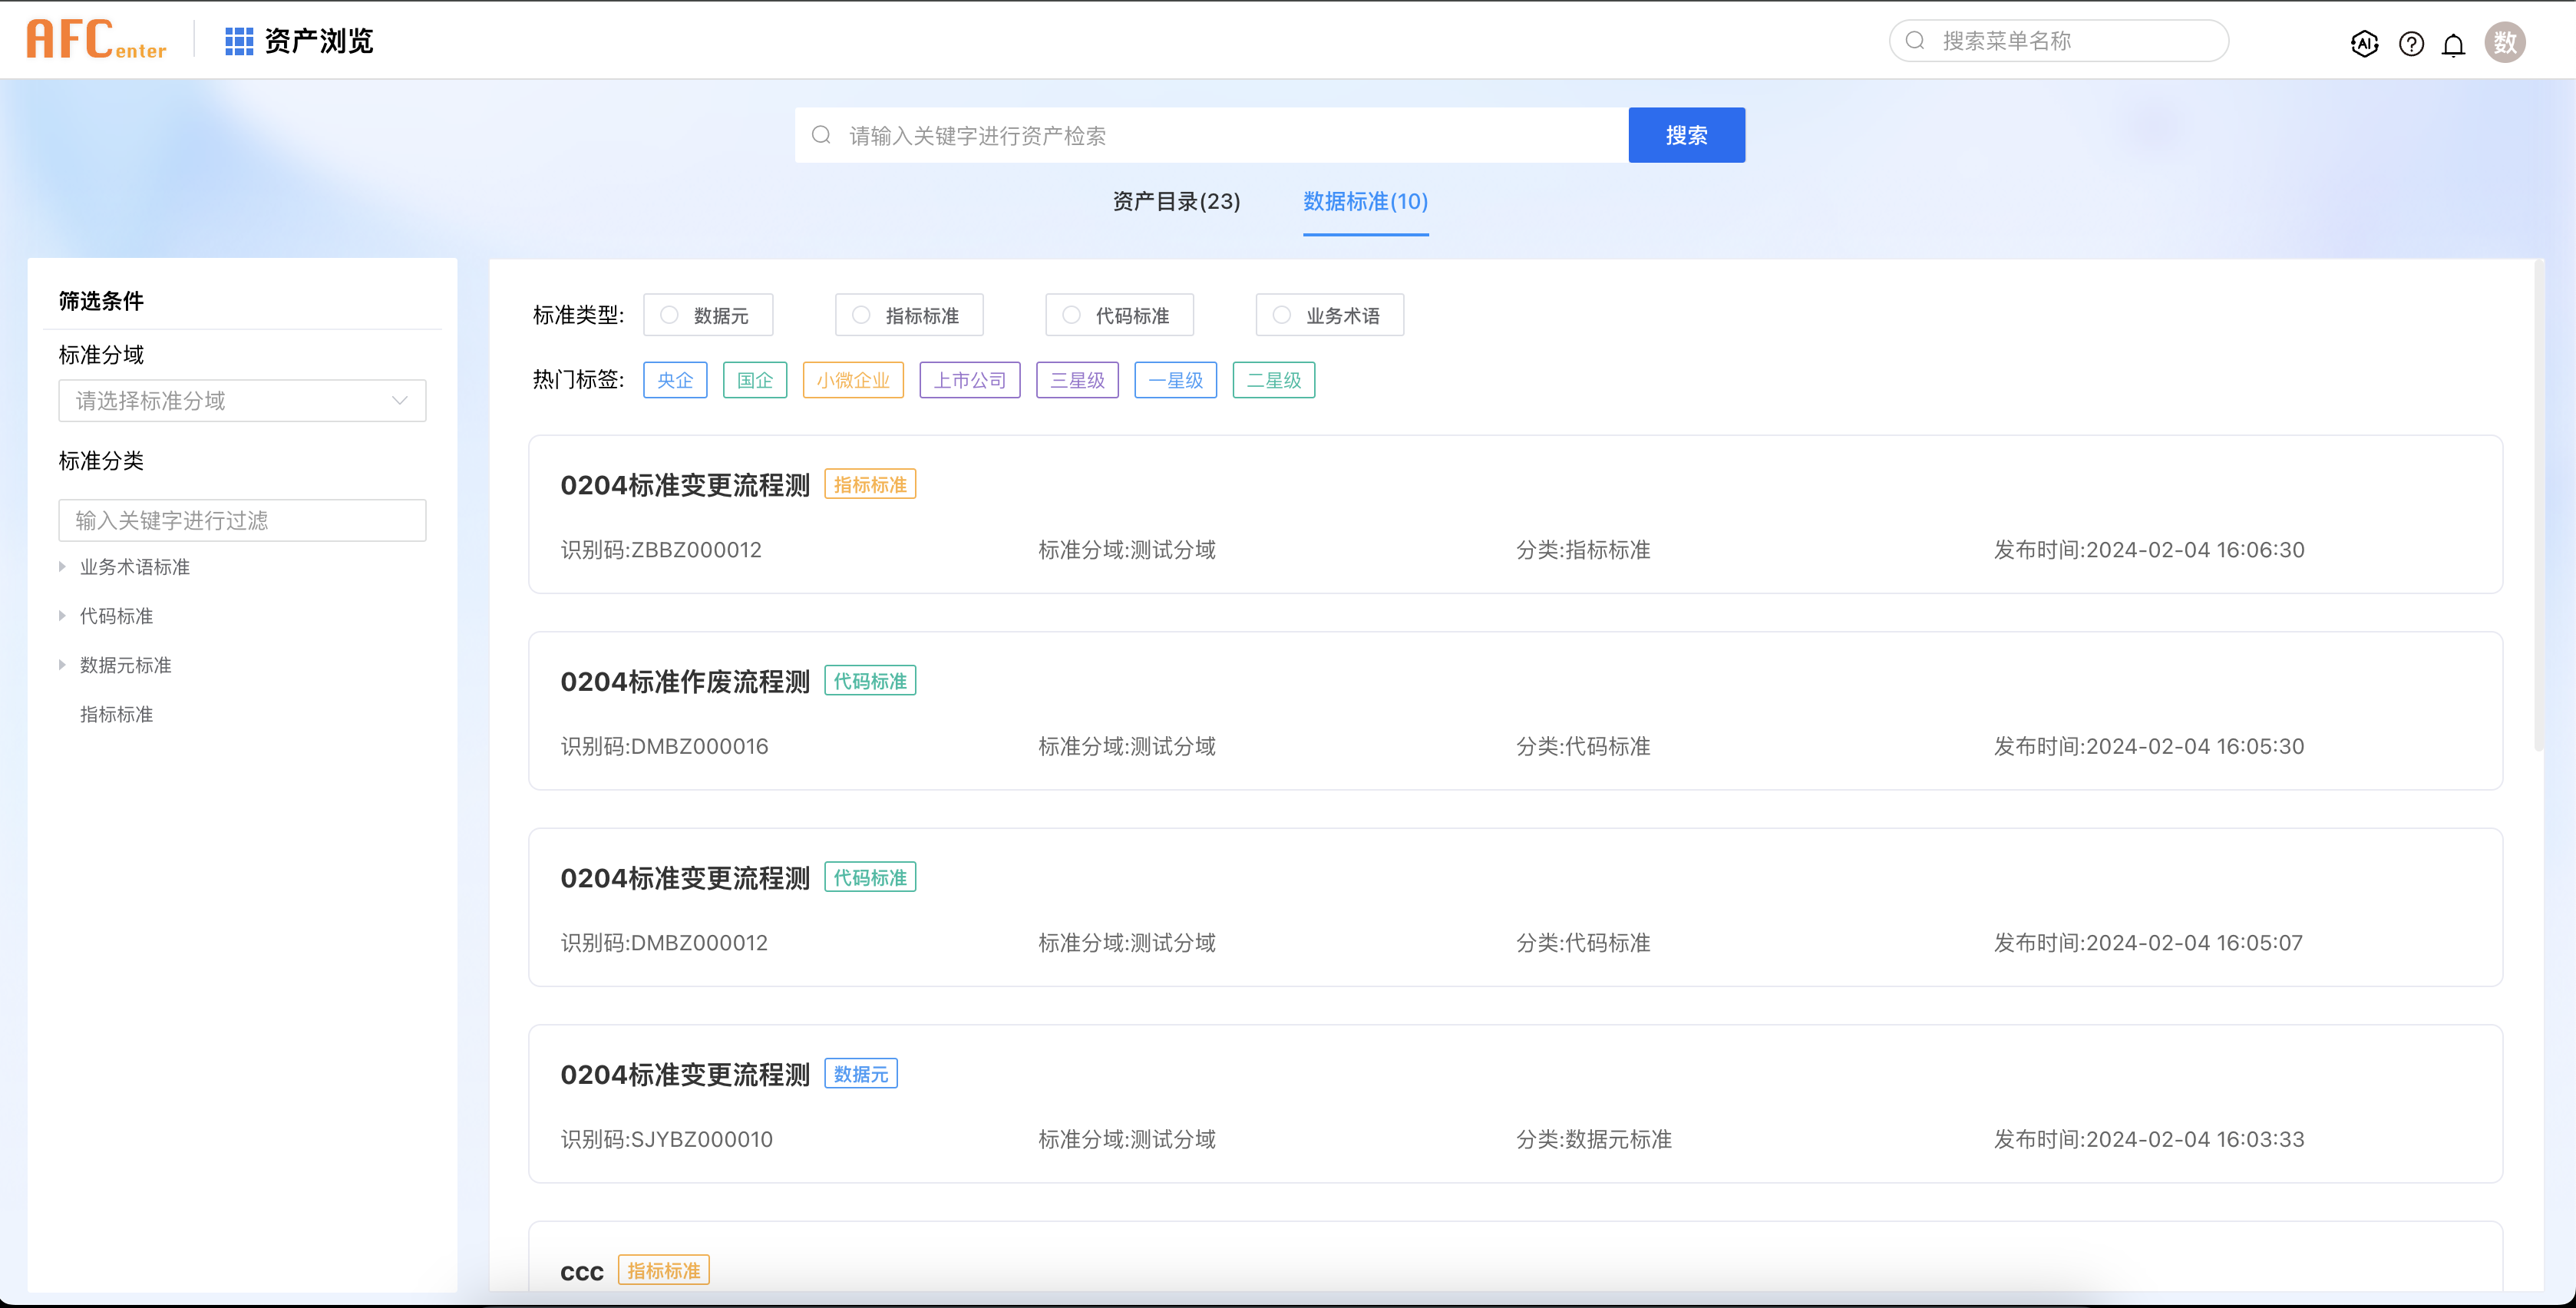This screenshot has height=1308, width=2576.
Task: Click the results list vertical scrollbar
Action: [x=2538, y=505]
